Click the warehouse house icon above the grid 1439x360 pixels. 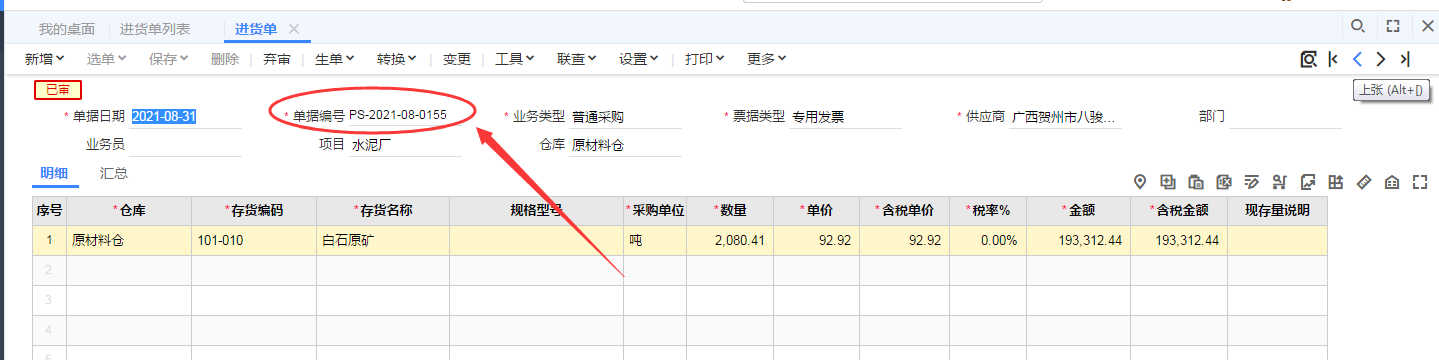1391,182
